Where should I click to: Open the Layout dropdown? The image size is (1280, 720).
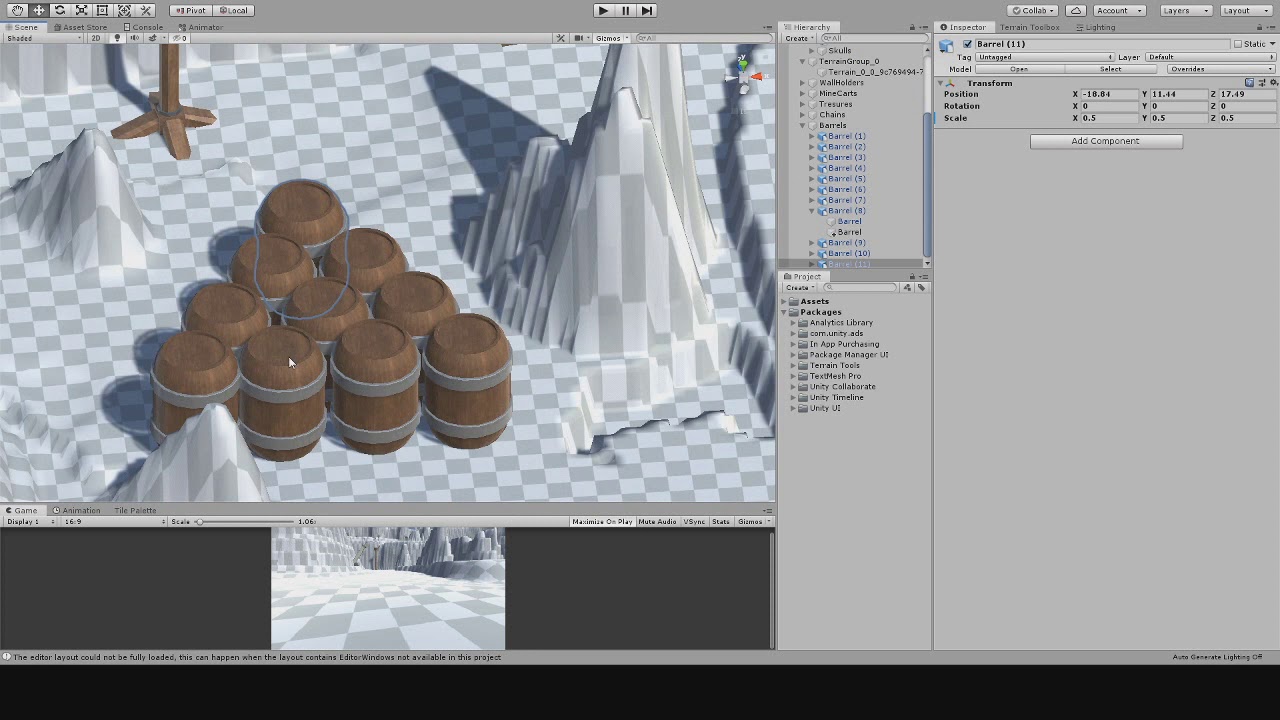pos(1246,10)
